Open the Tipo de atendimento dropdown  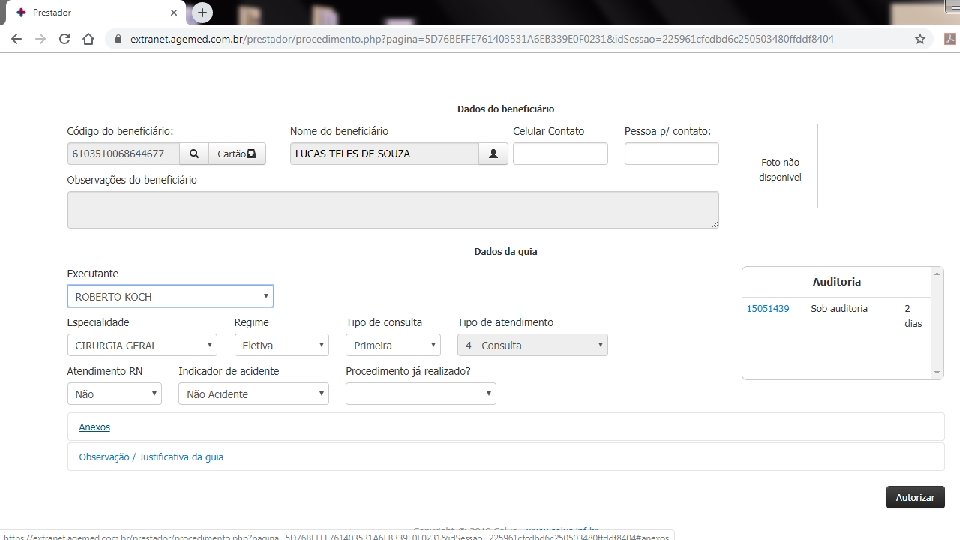click(532, 345)
